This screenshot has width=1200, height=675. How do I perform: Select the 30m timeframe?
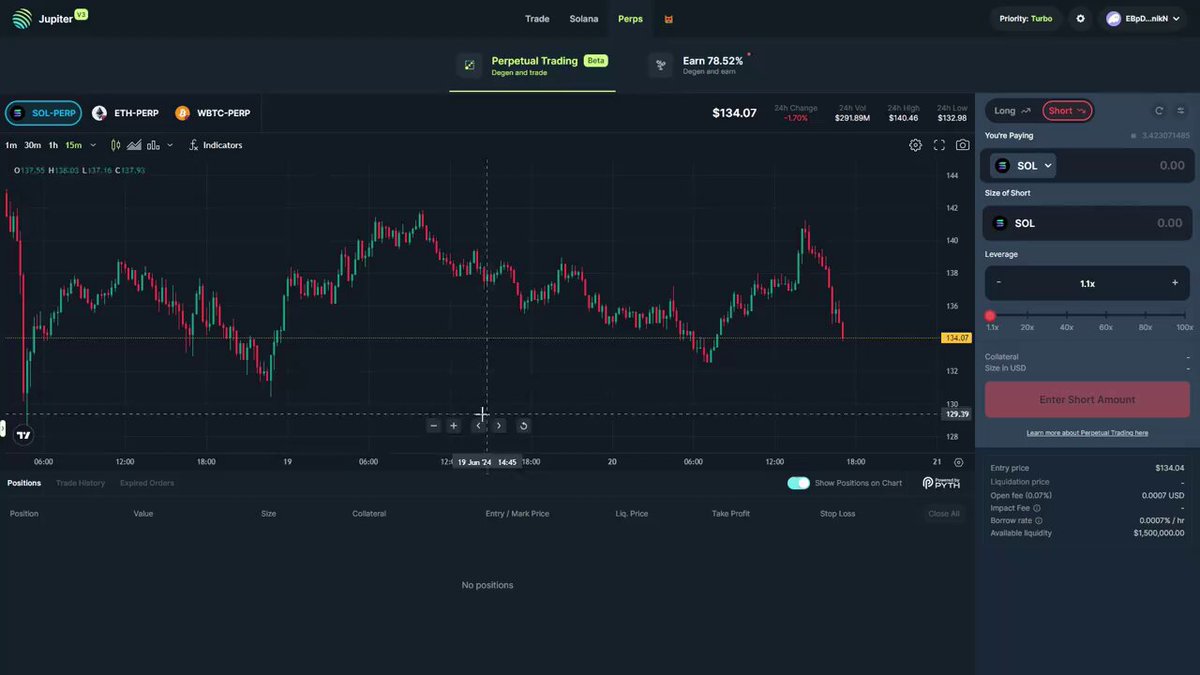tap(33, 145)
